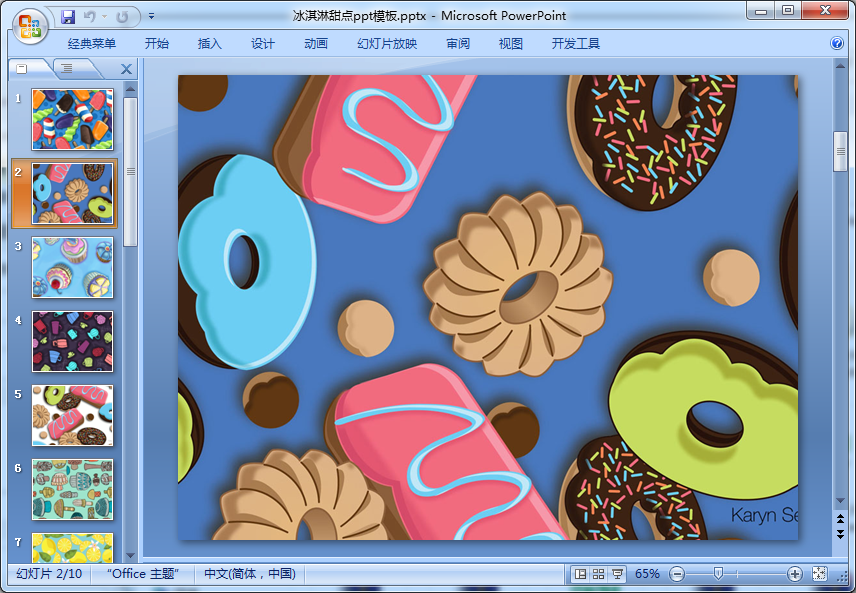The height and width of the screenshot is (593, 856).
Task: Switch to the Outline pane tab
Action: 66,69
